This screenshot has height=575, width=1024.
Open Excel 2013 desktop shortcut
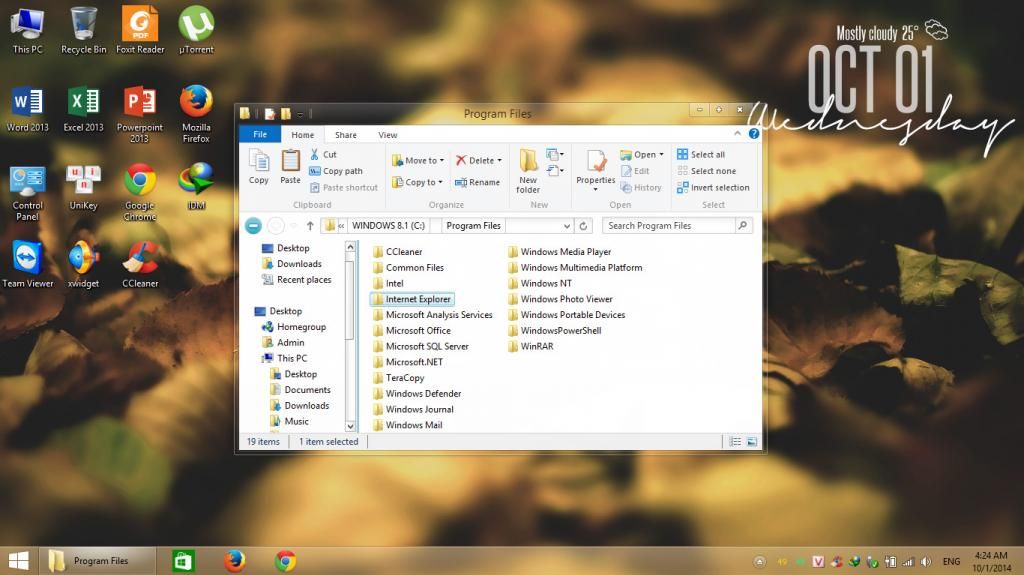pos(84,108)
